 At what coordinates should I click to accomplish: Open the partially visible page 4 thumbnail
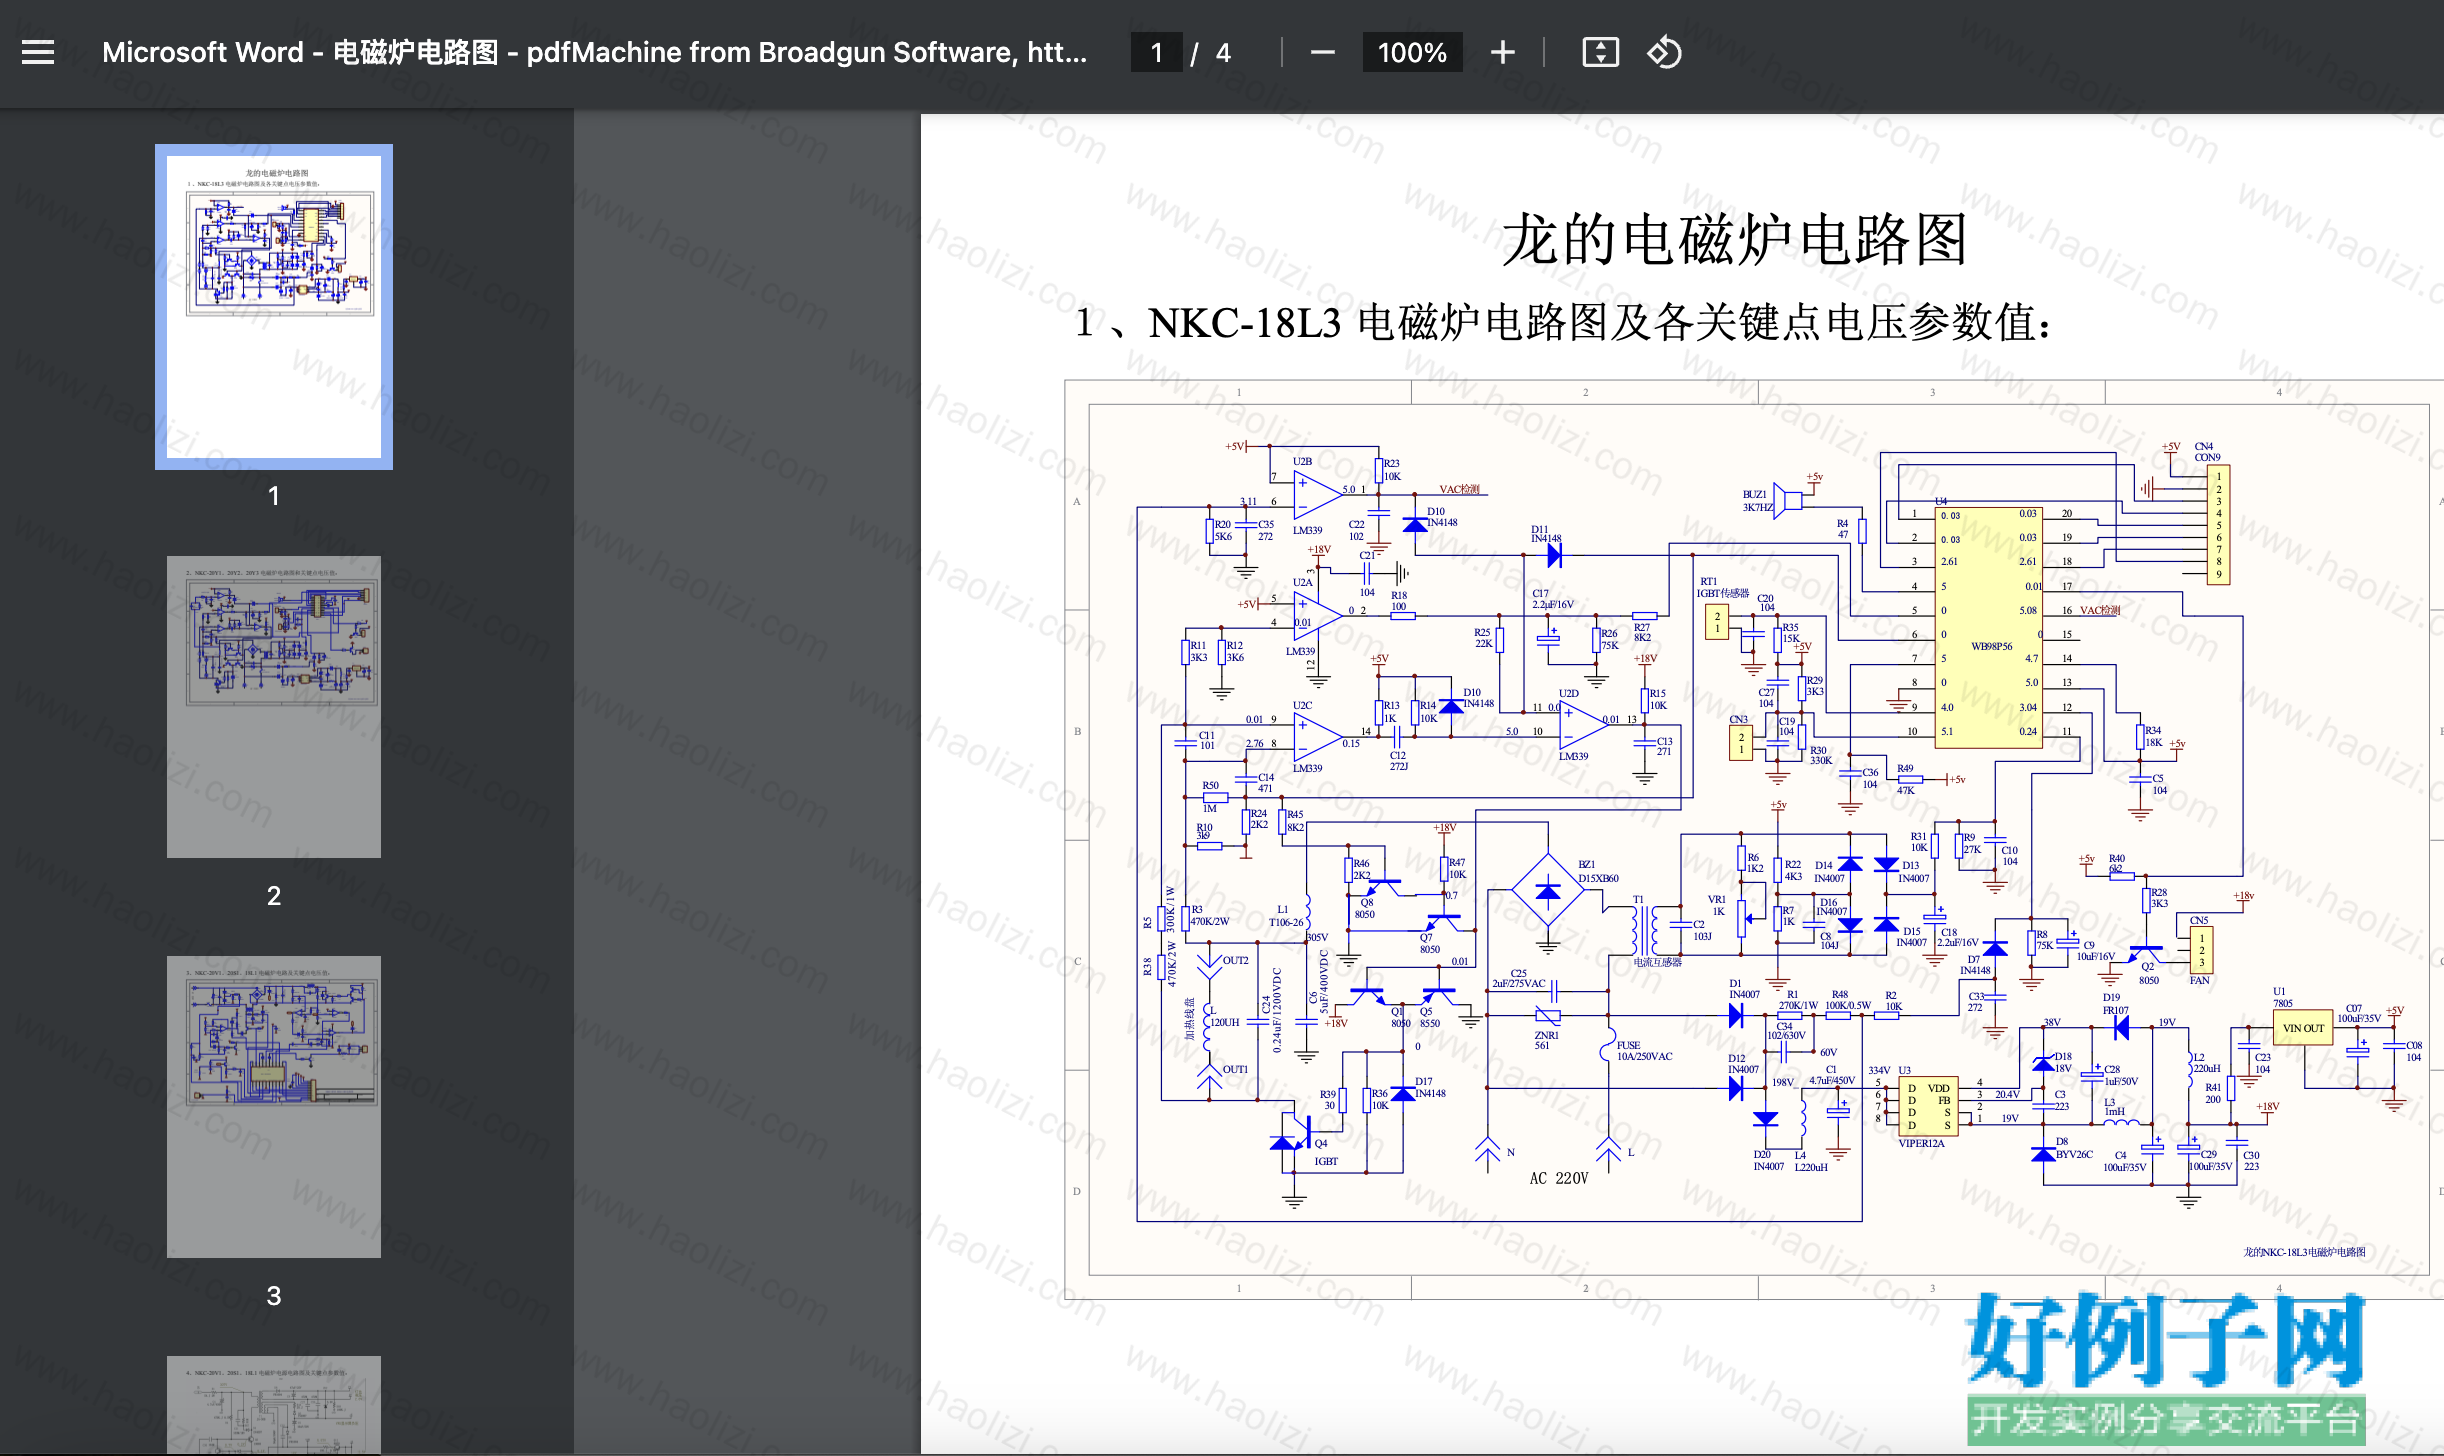[274, 1405]
